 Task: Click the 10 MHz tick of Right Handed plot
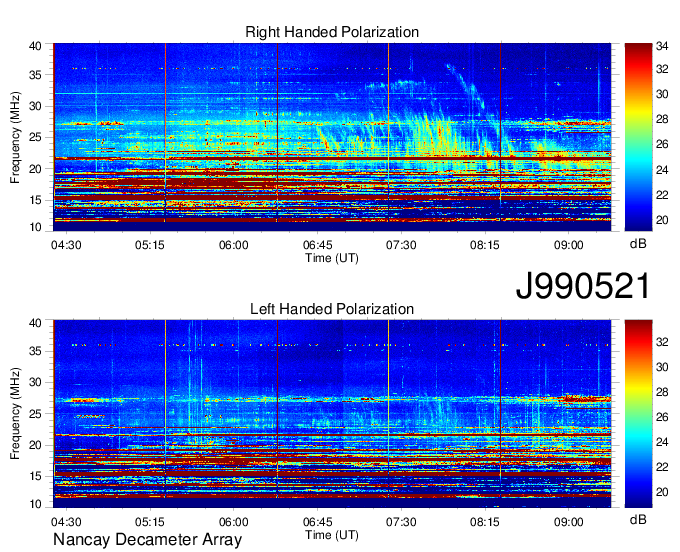coord(35,227)
